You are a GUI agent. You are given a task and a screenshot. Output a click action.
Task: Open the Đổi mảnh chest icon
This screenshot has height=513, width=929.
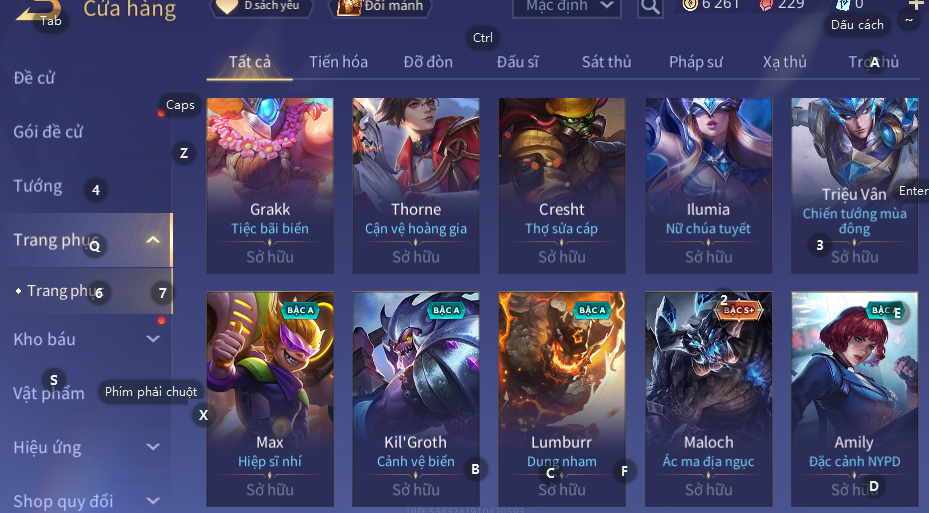[349, 7]
